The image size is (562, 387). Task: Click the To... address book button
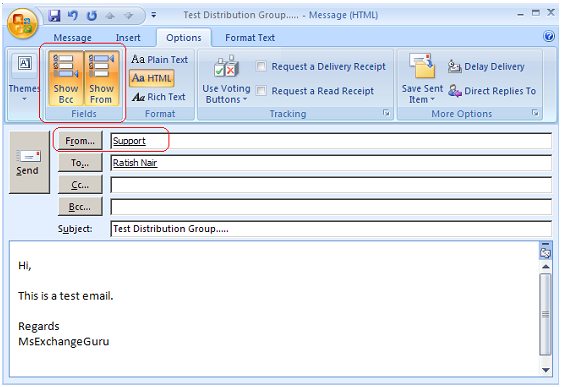pos(80,163)
